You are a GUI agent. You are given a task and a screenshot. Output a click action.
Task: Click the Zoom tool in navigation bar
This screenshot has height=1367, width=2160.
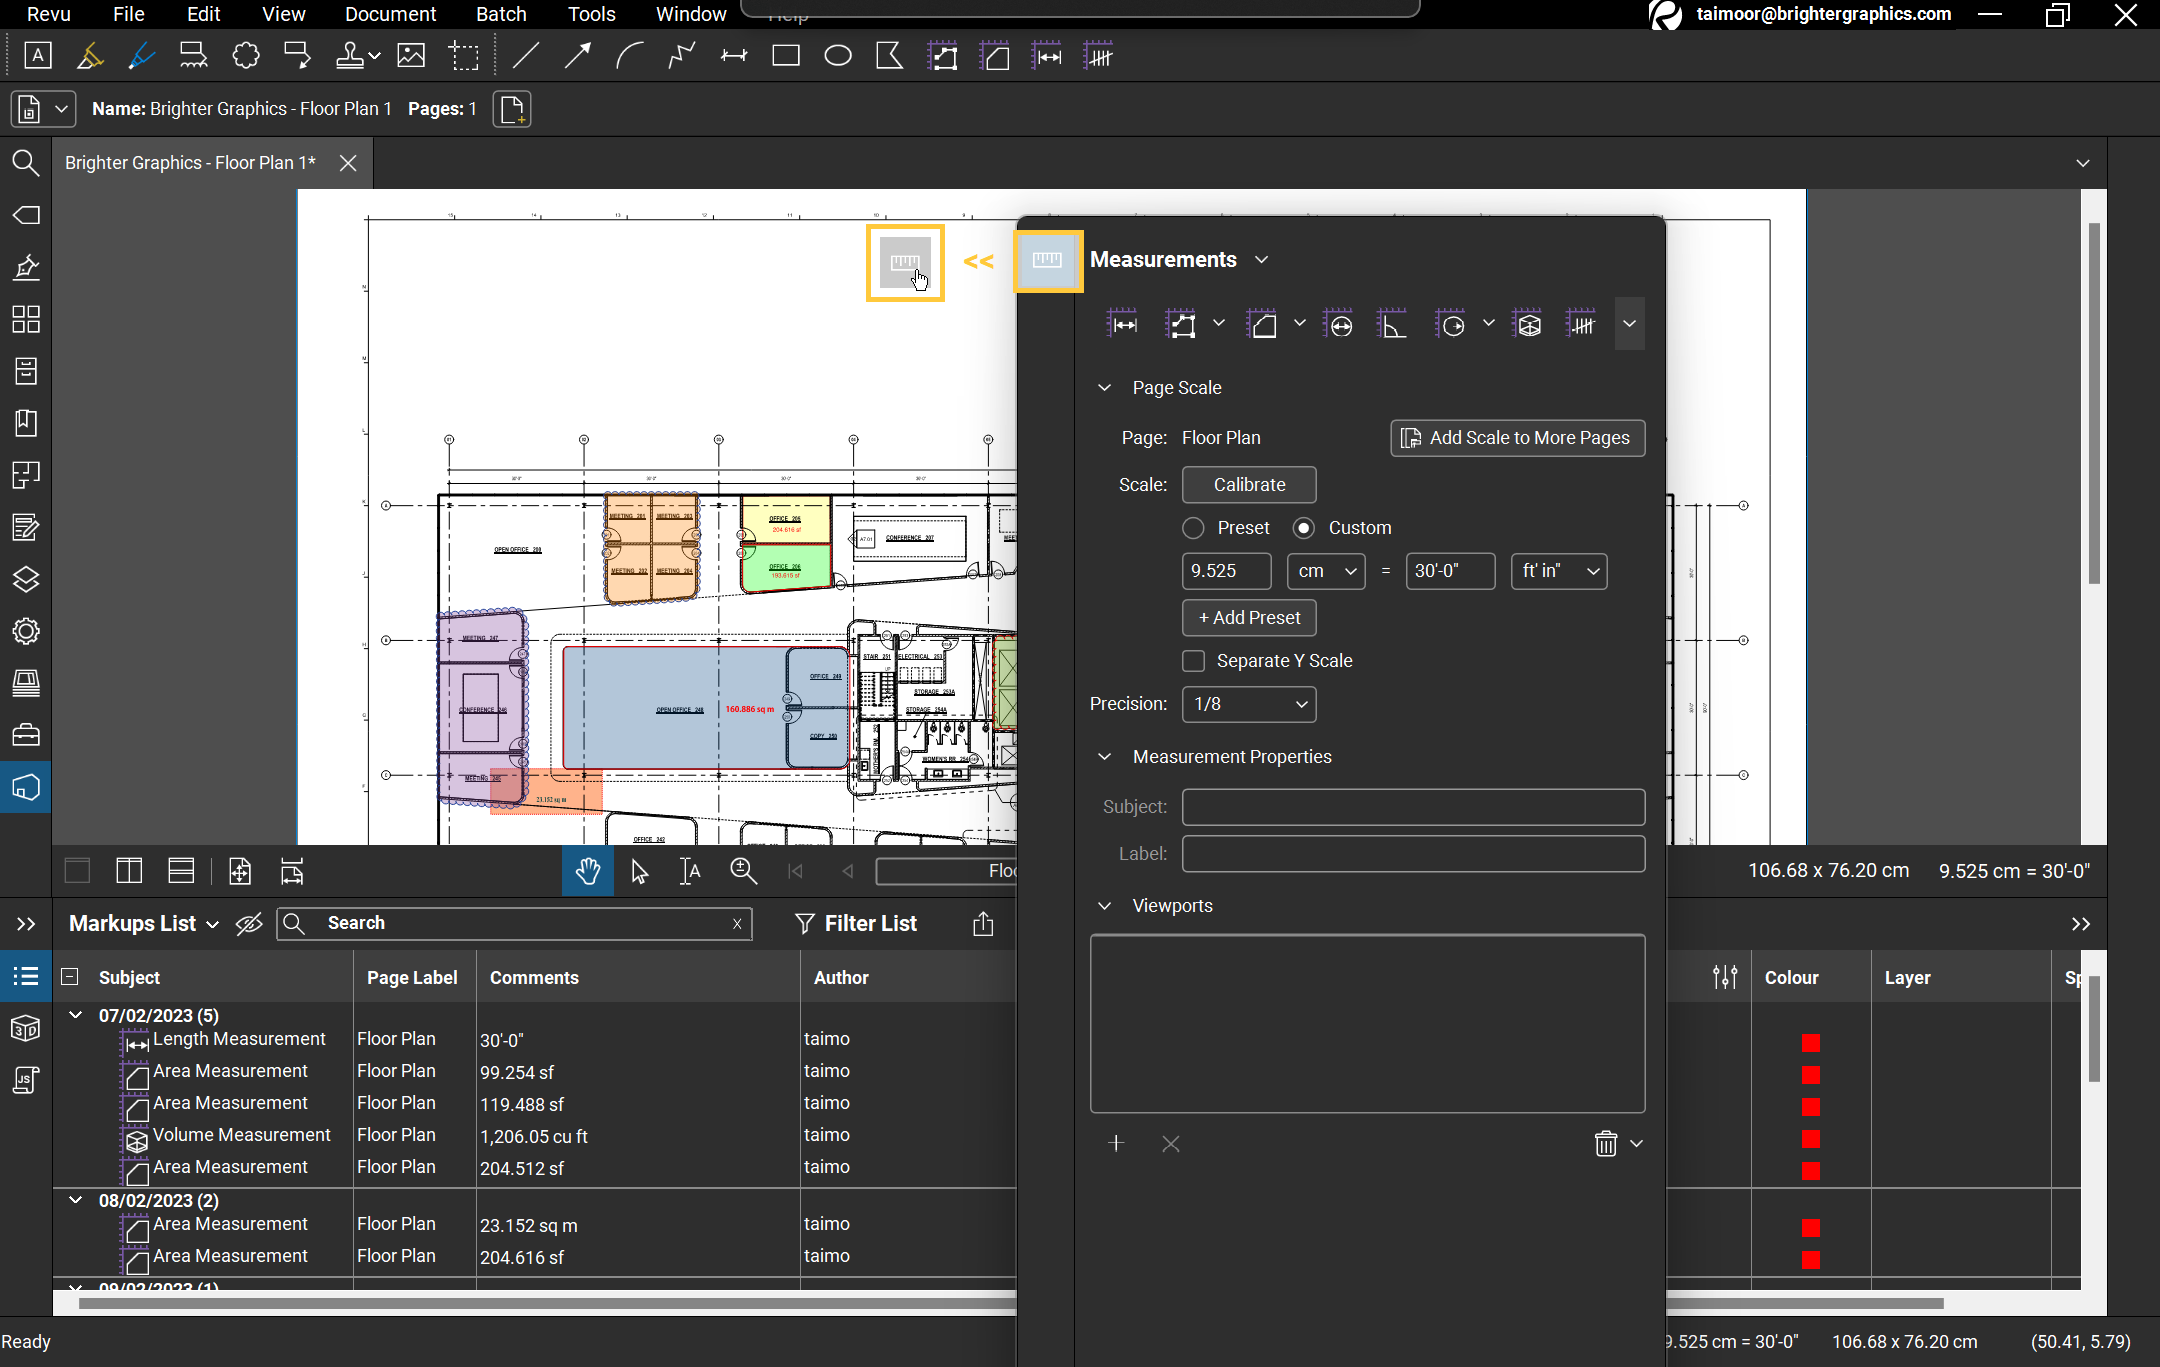click(743, 872)
